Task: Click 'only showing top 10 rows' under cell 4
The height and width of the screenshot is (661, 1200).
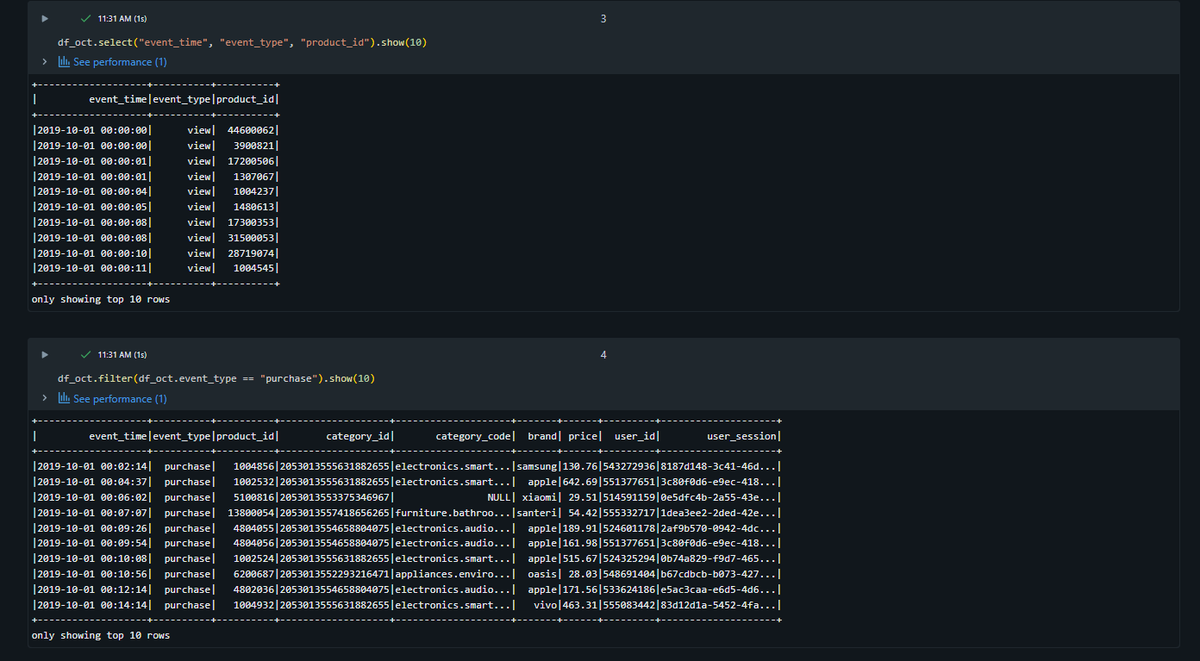Action: [101, 635]
